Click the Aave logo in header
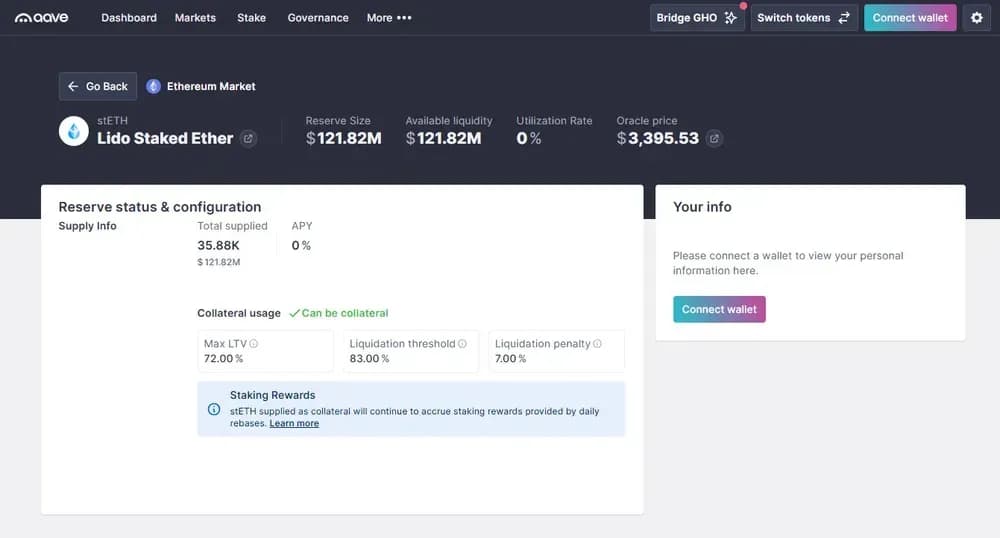Viewport: 1000px width, 538px height. click(41, 18)
